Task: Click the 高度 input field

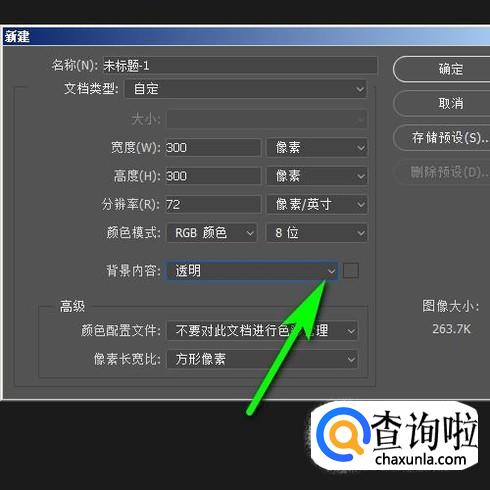Action: (213, 176)
